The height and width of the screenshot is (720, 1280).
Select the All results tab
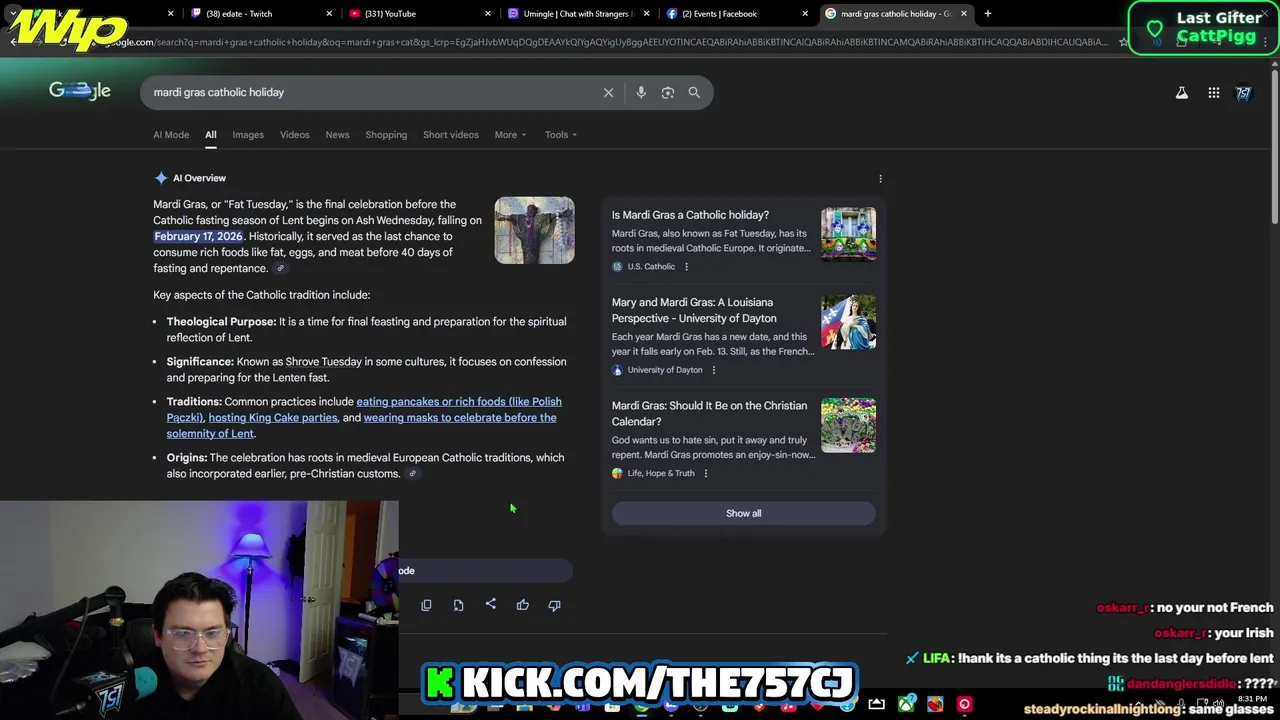tap(211, 135)
